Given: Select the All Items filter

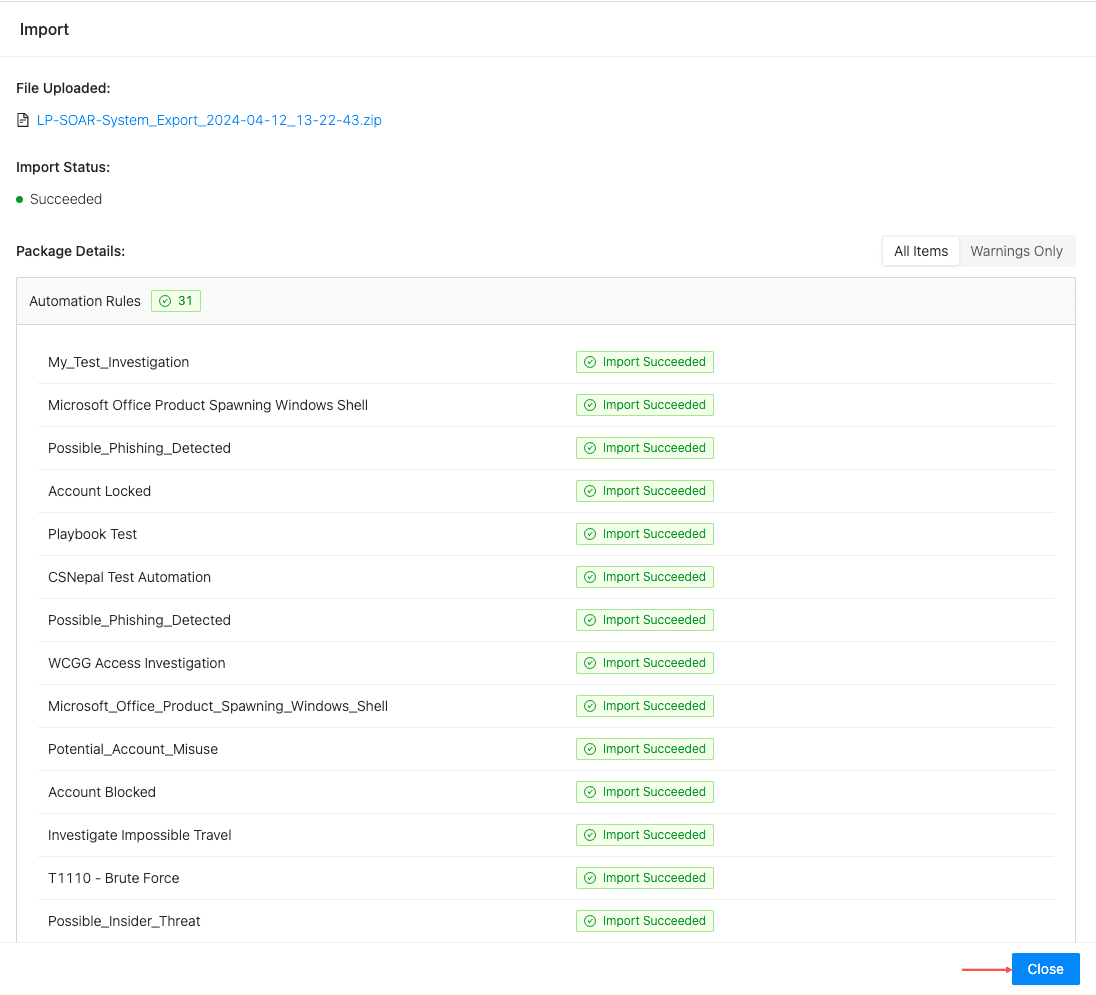Looking at the screenshot, I should [920, 251].
